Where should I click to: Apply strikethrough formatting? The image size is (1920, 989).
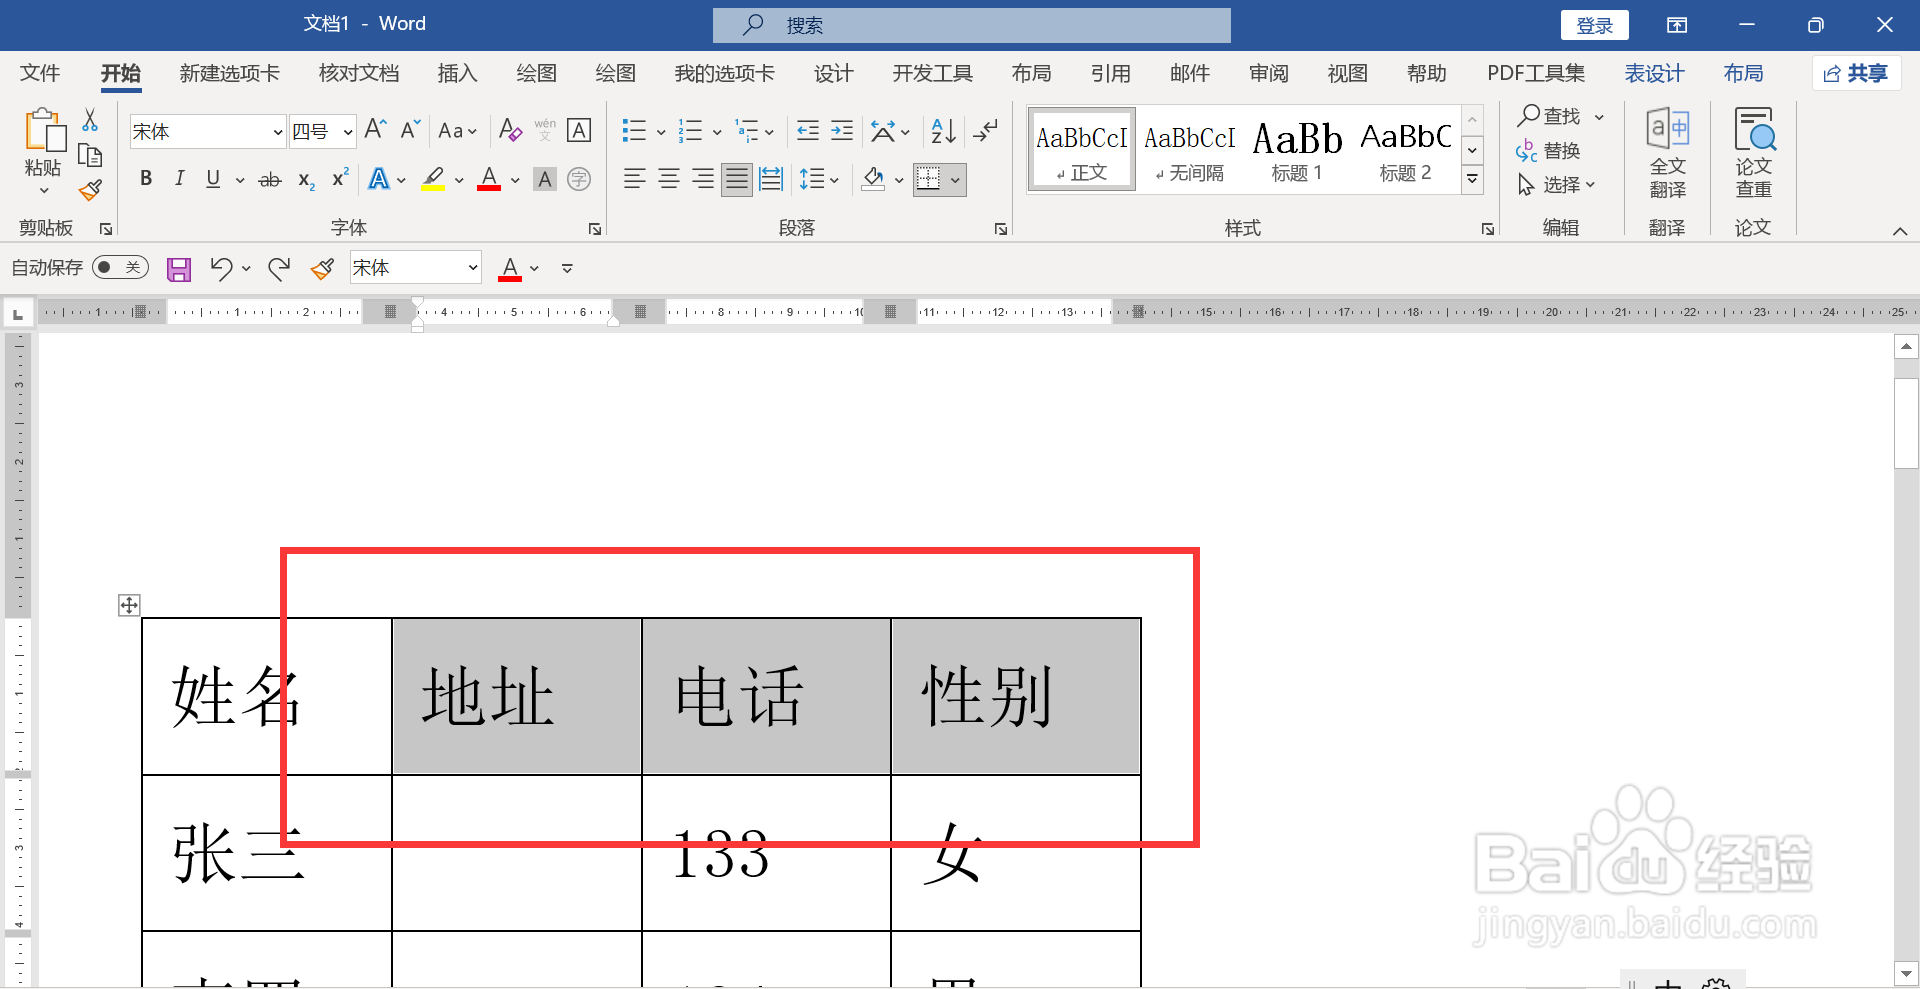point(270,180)
